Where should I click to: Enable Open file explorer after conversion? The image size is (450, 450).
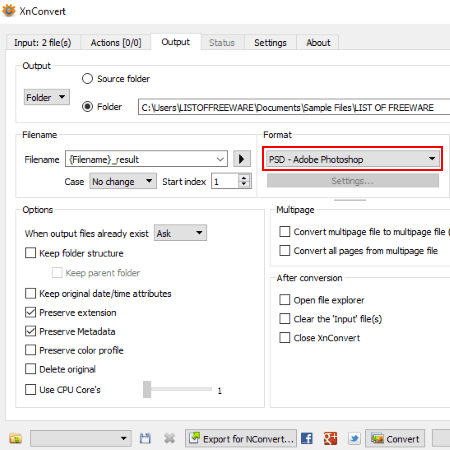(x=285, y=300)
